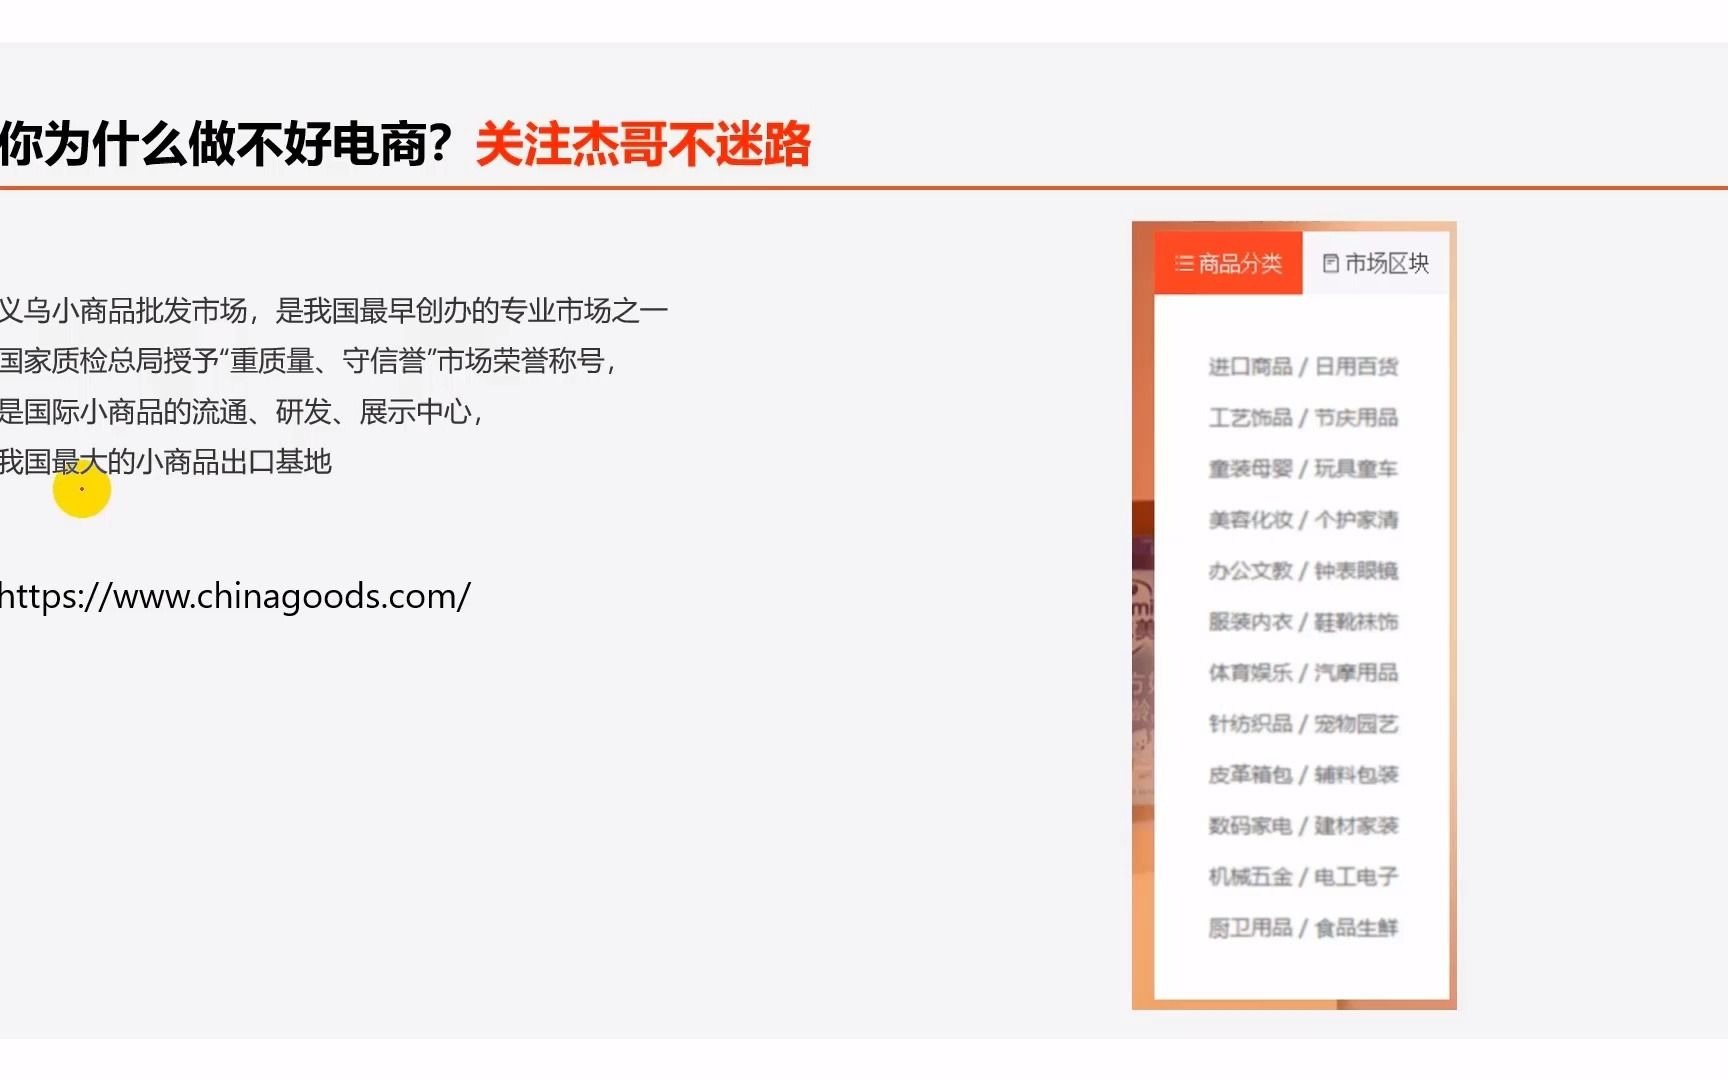Select the 玩具童车 category
The width and height of the screenshot is (1728, 1080).
tap(1356, 469)
